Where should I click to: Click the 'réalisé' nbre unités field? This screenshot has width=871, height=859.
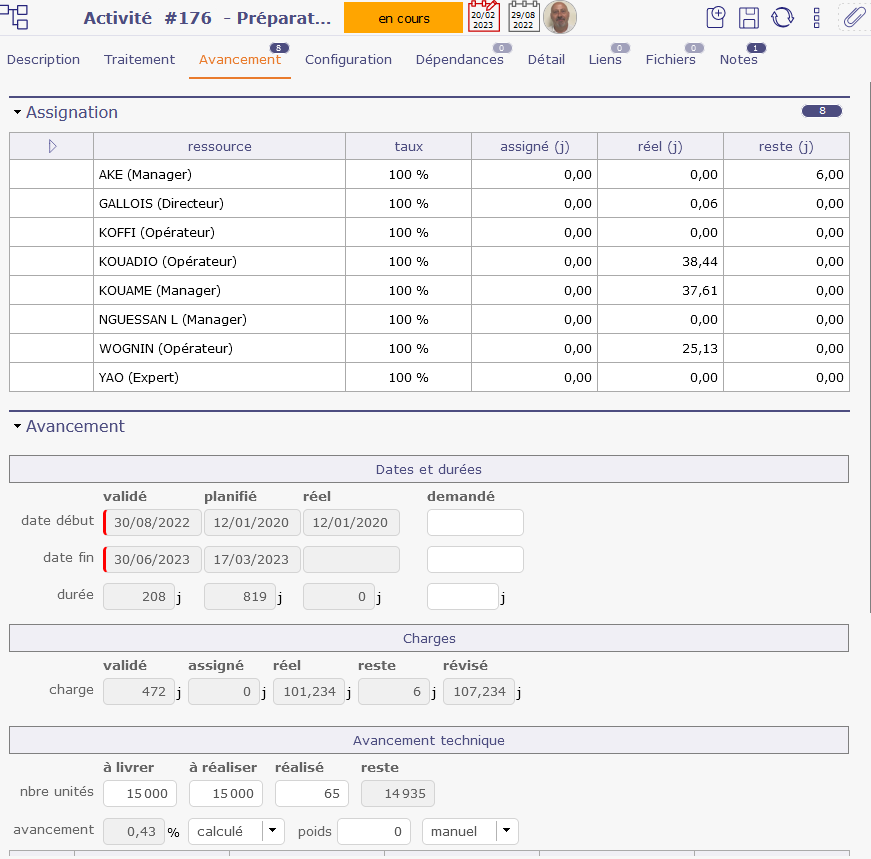[x=311, y=794]
